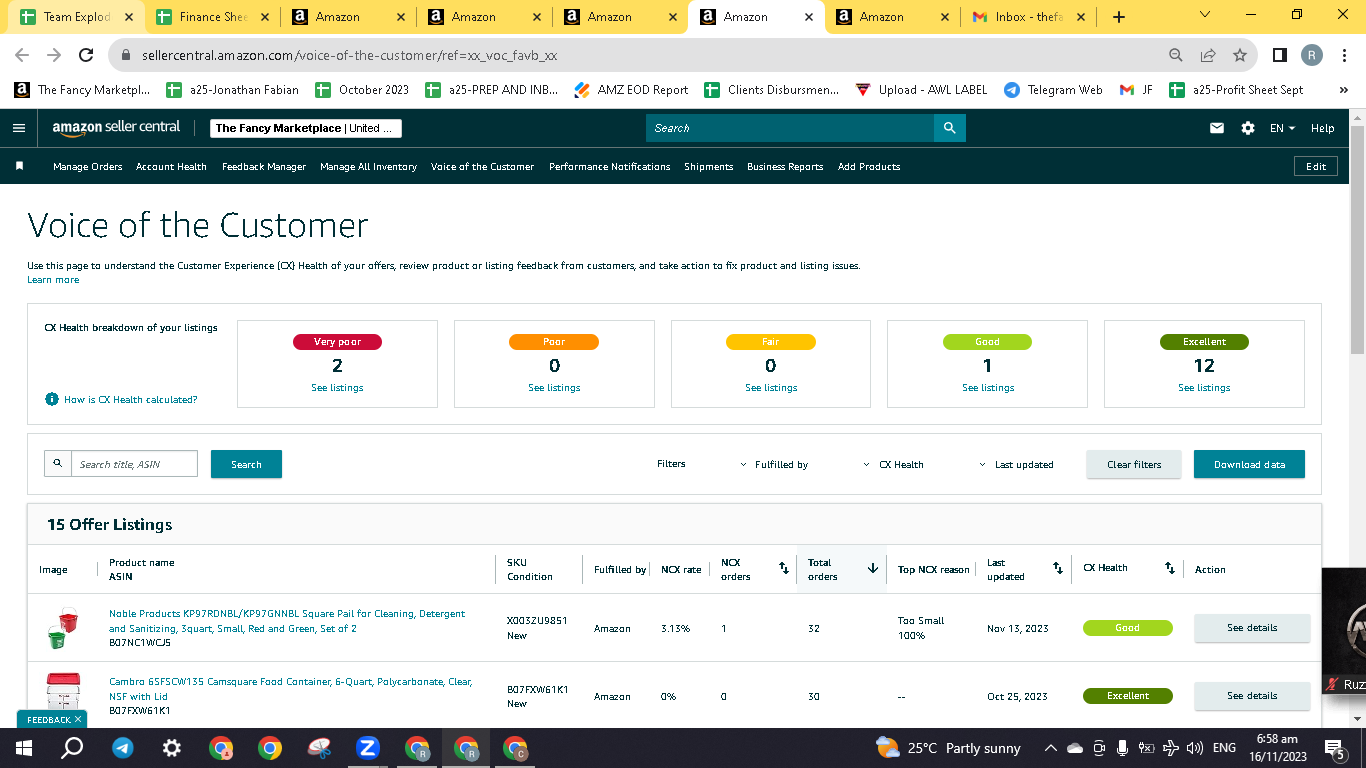Viewport: 1366px width, 768px height.
Task: Open the Telegram Web bookmark
Action: 1052,90
